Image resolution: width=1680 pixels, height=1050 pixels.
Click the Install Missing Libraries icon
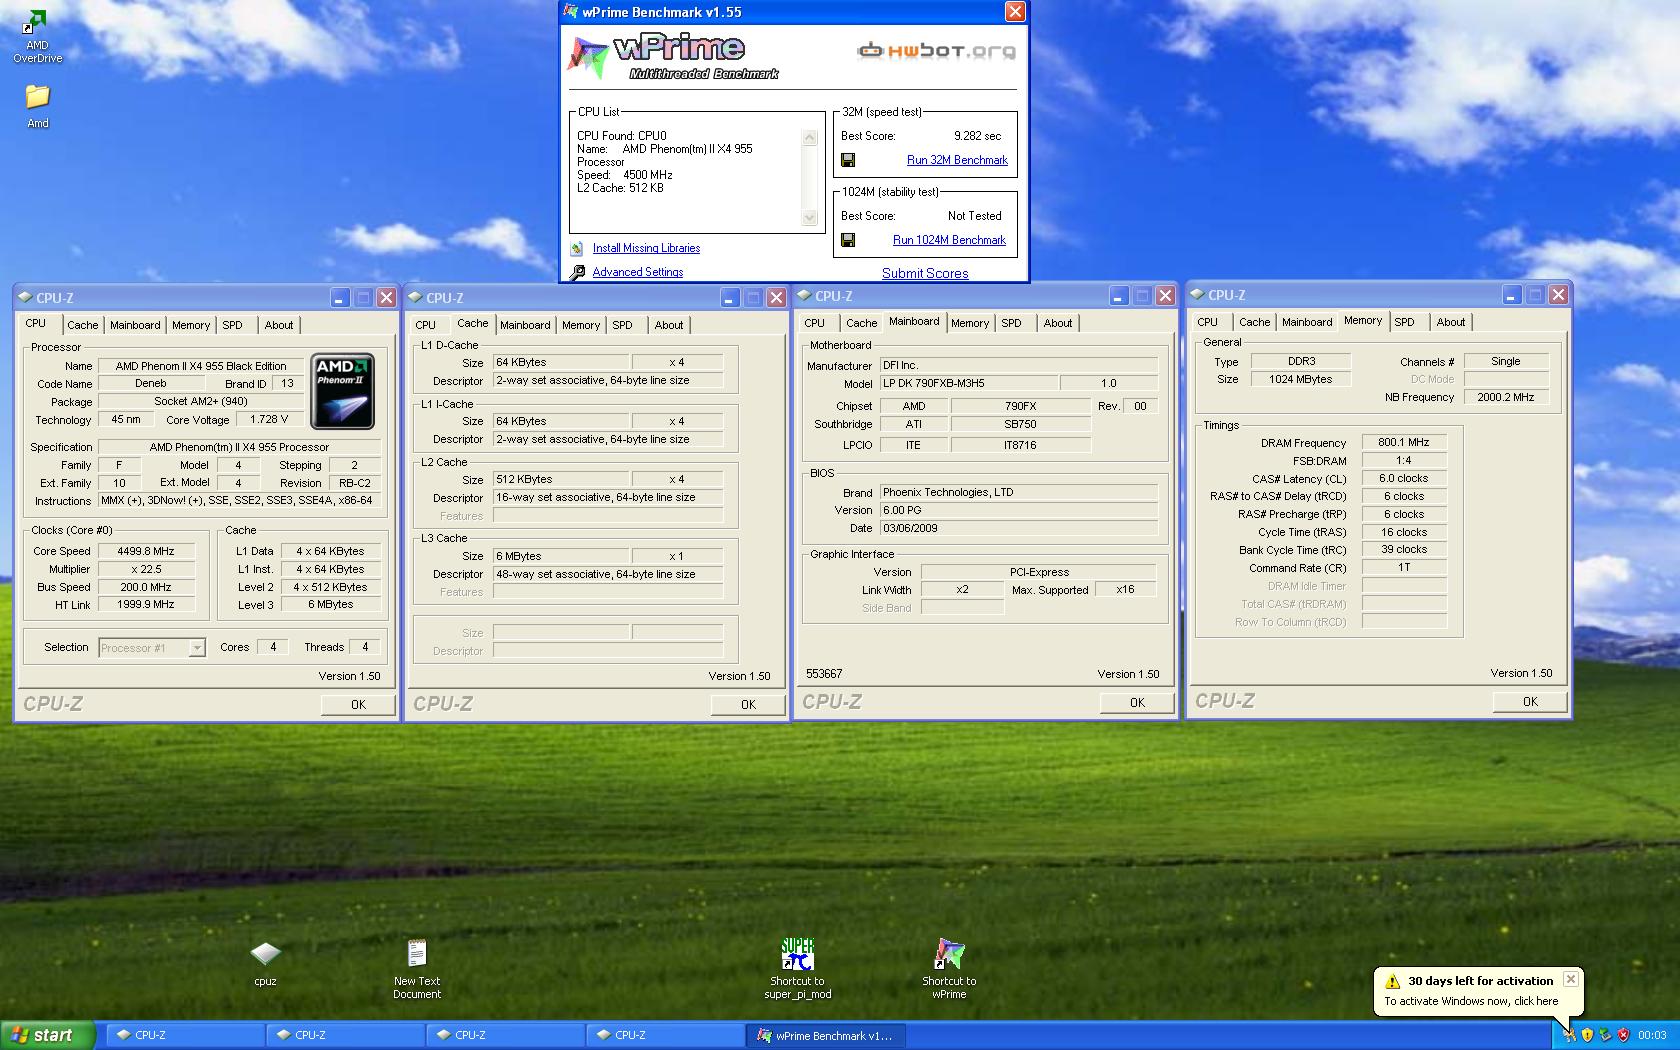[x=577, y=248]
